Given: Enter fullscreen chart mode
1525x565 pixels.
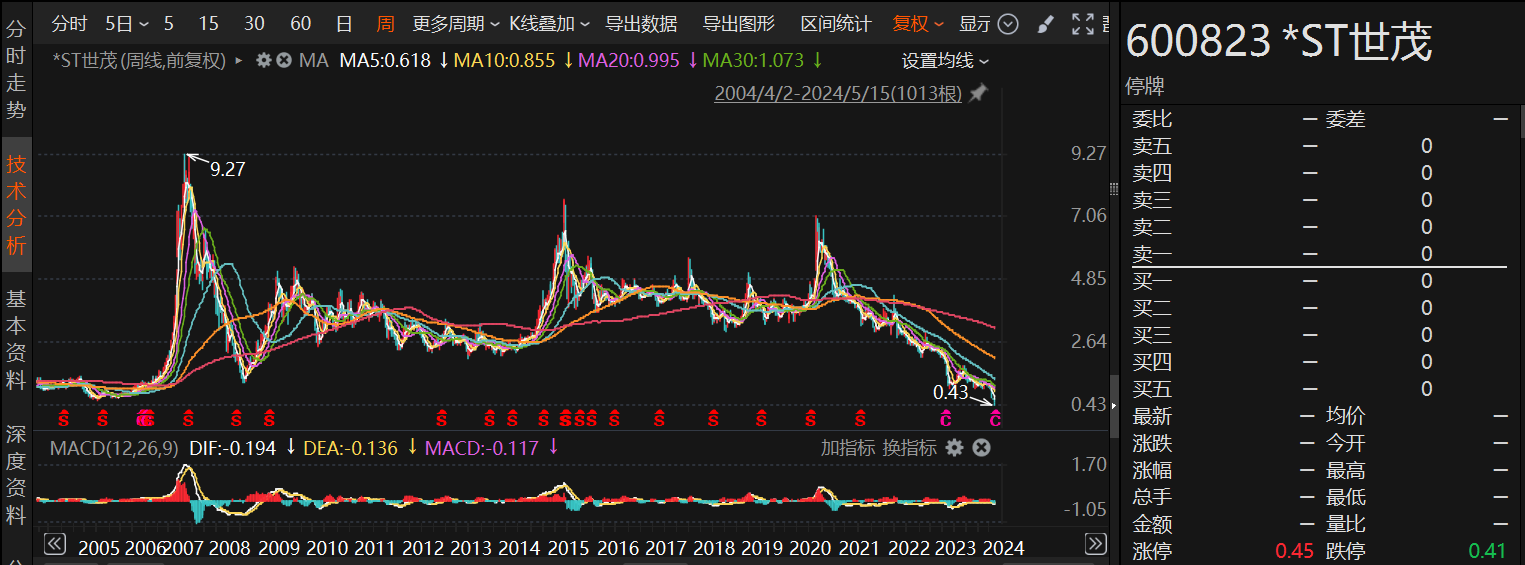Looking at the screenshot, I should point(1082,23).
